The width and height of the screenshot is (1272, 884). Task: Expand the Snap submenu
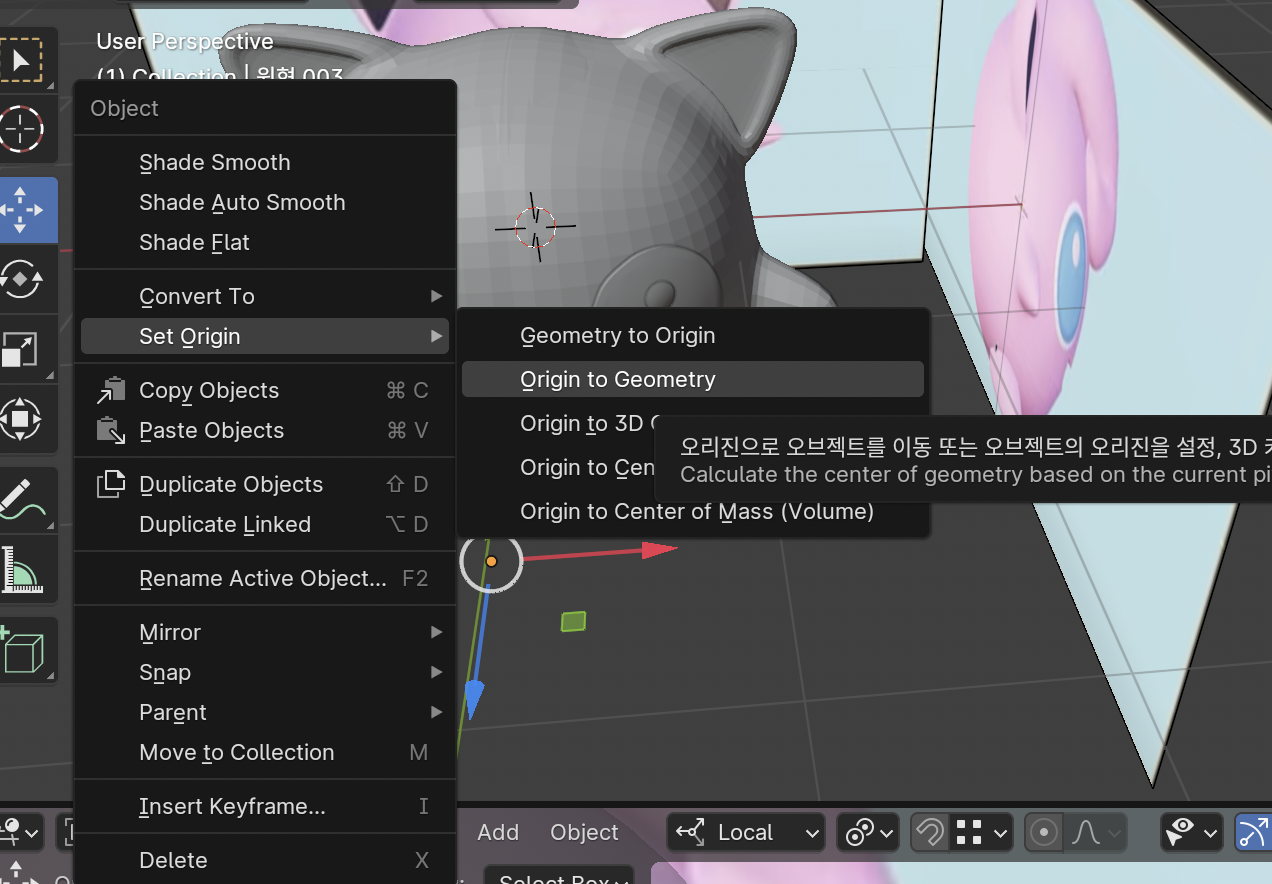pos(265,672)
